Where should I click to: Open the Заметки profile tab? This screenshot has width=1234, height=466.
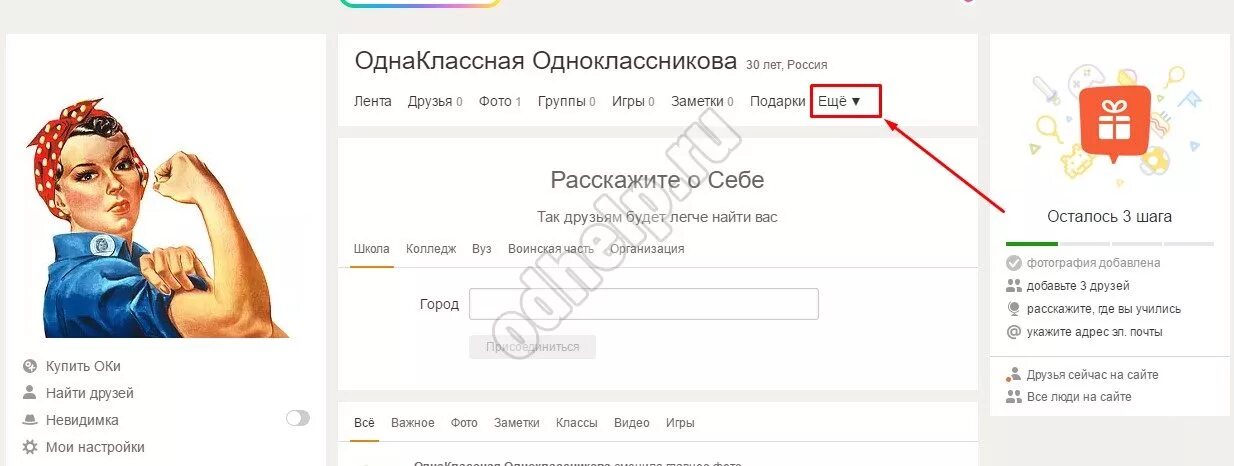[x=703, y=101]
